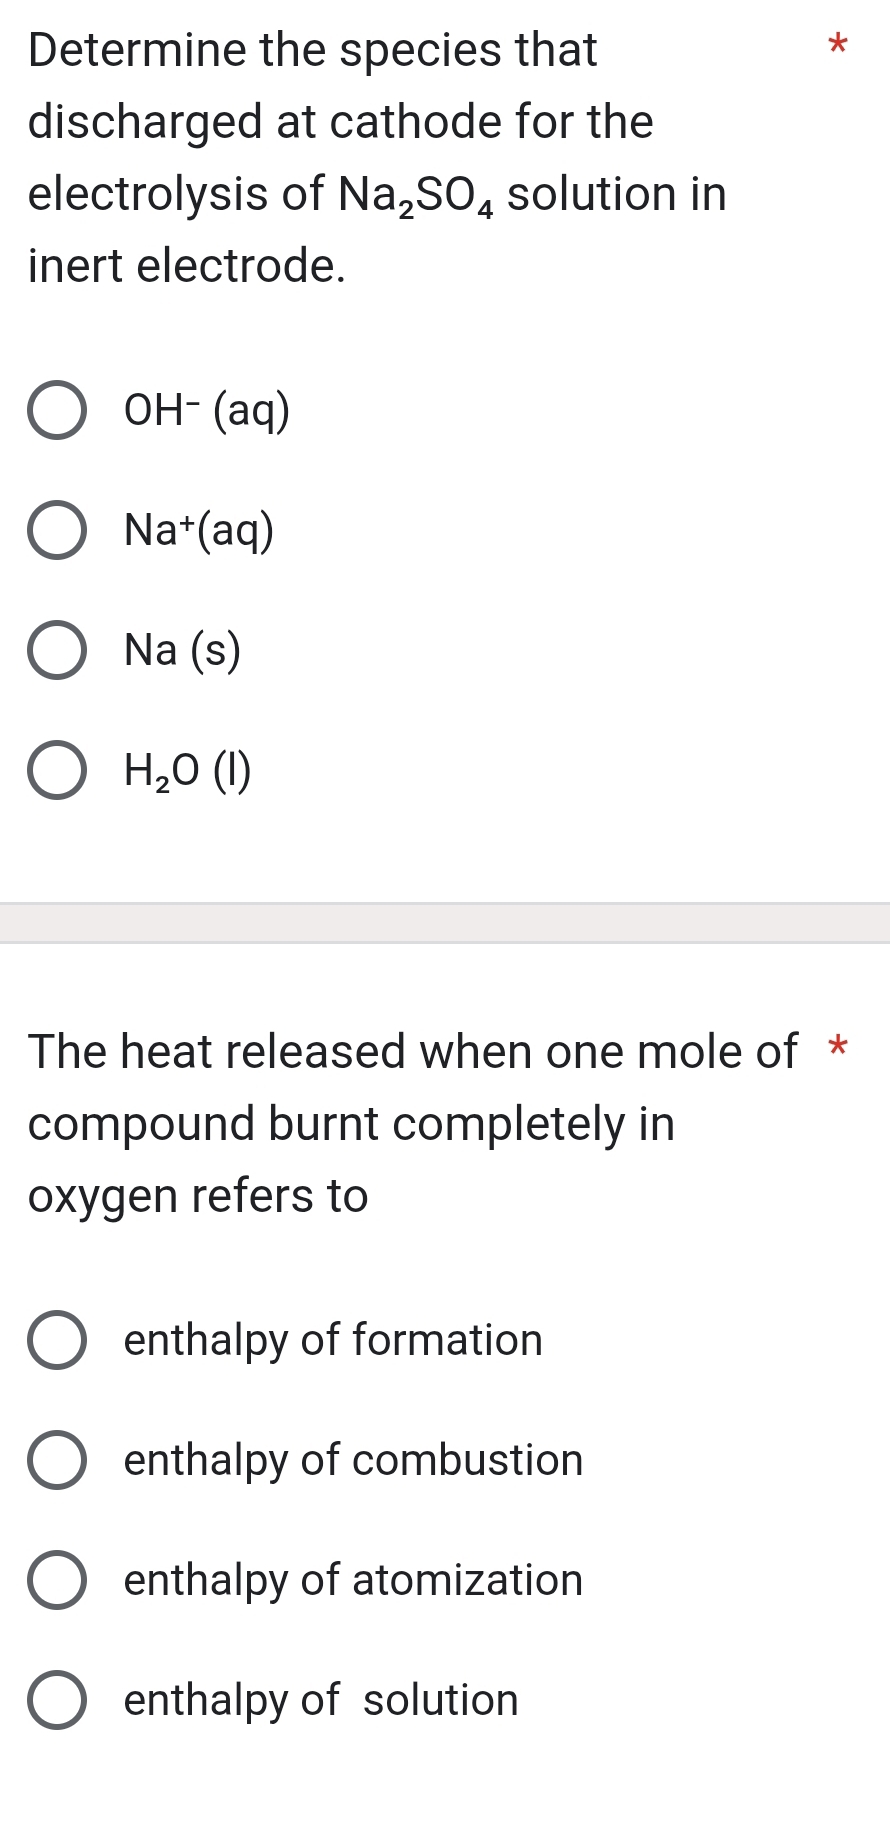
Task: Click the enthalpy of solution label text
Action: point(320,1701)
